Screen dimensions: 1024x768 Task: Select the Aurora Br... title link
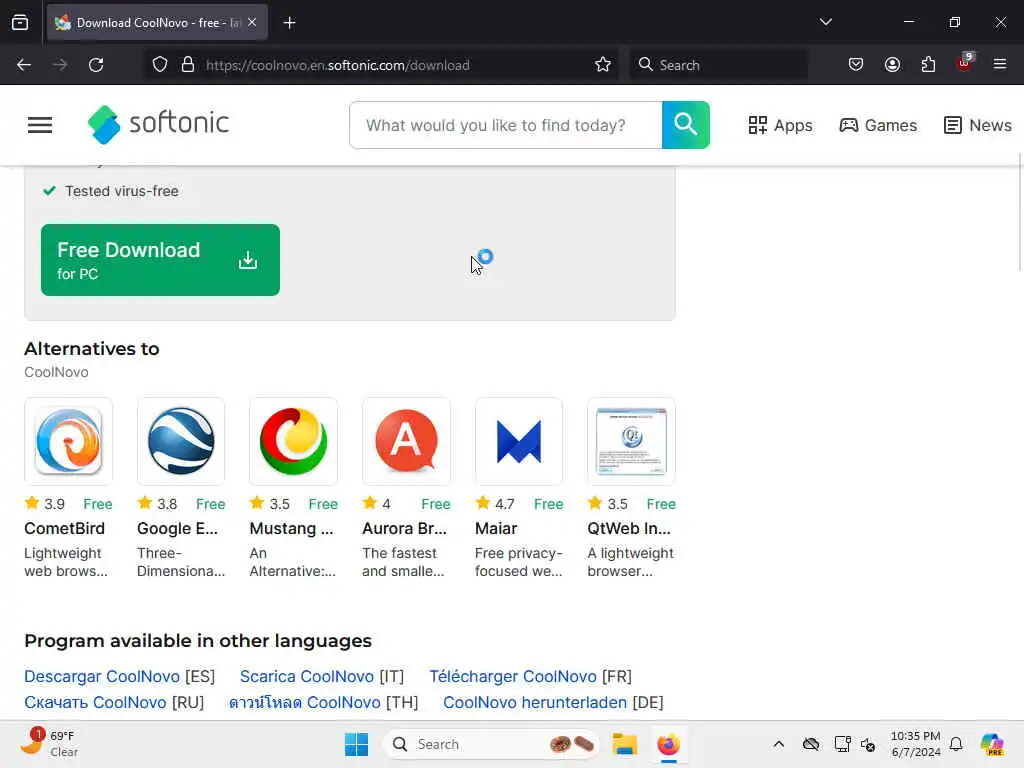click(x=405, y=528)
